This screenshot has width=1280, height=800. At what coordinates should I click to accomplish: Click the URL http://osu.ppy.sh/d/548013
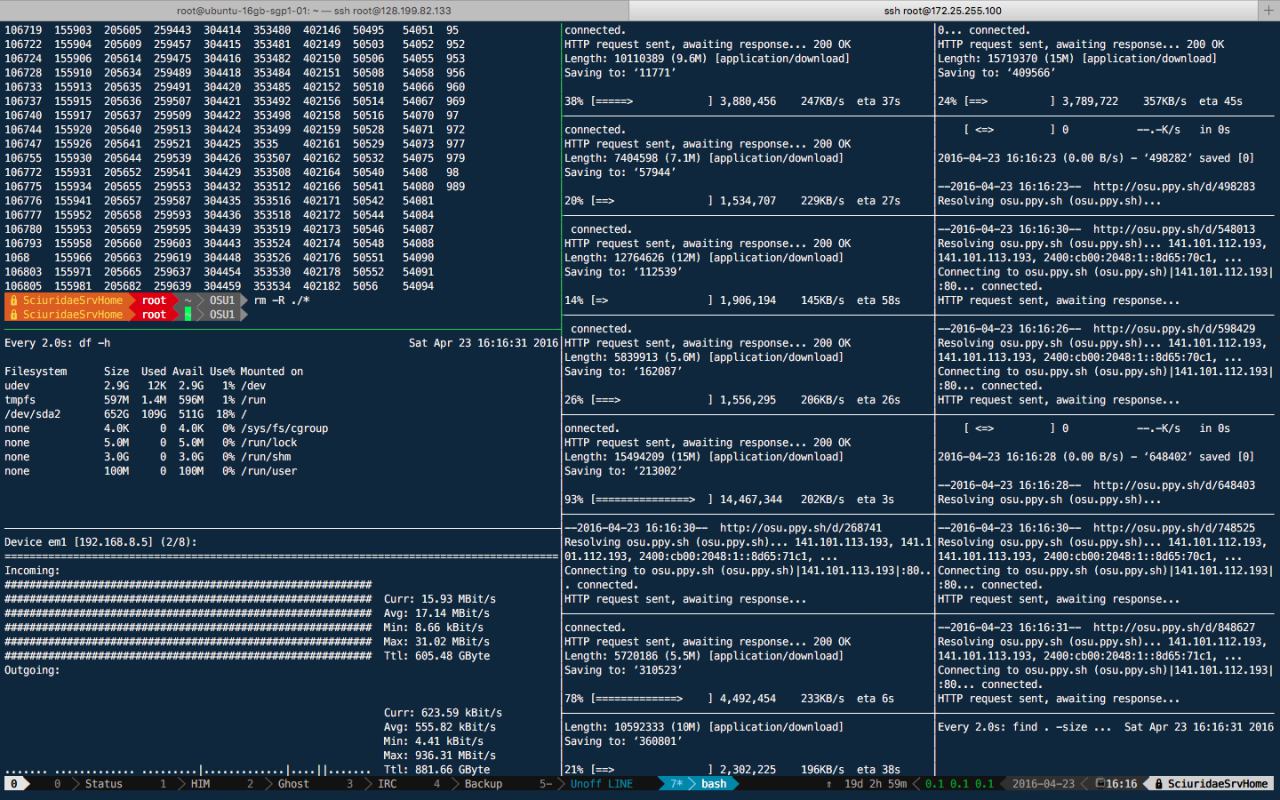1174,229
